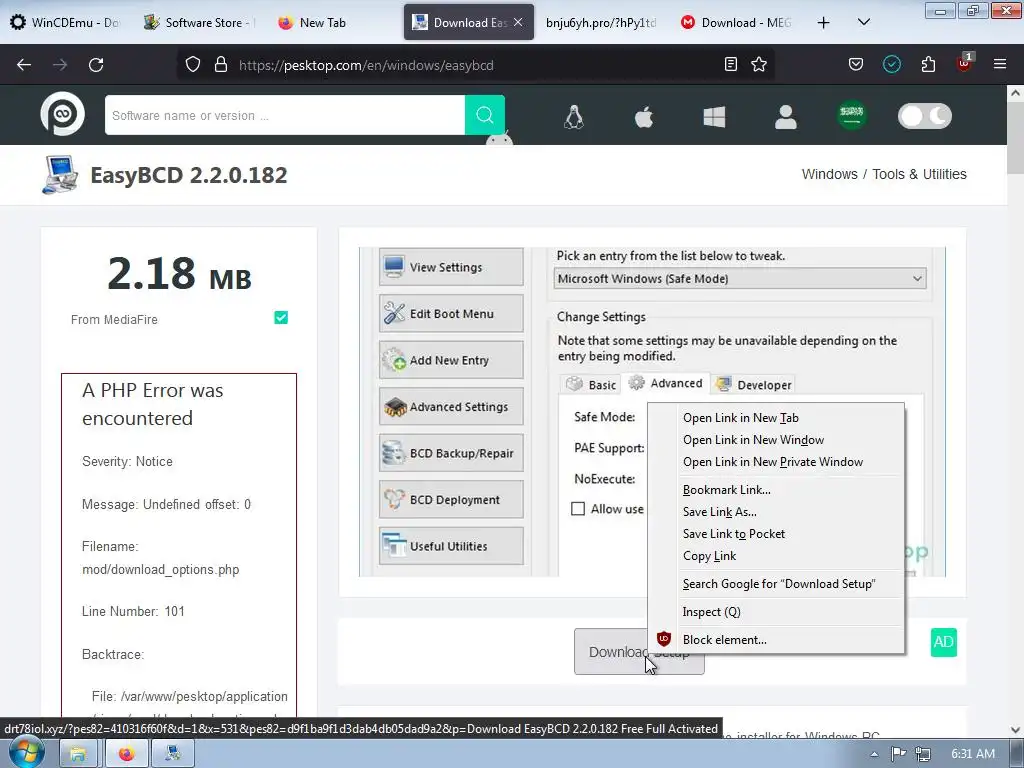Switch to Download - MEGA tab
Viewport: 1024px width, 768px height.
pyautogui.click(x=737, y=22)
